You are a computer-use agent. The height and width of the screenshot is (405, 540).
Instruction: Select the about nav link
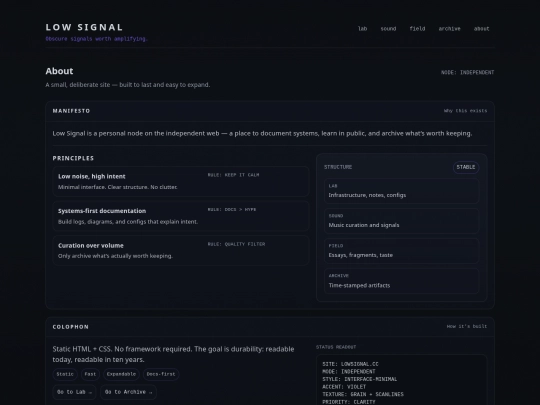481,29
